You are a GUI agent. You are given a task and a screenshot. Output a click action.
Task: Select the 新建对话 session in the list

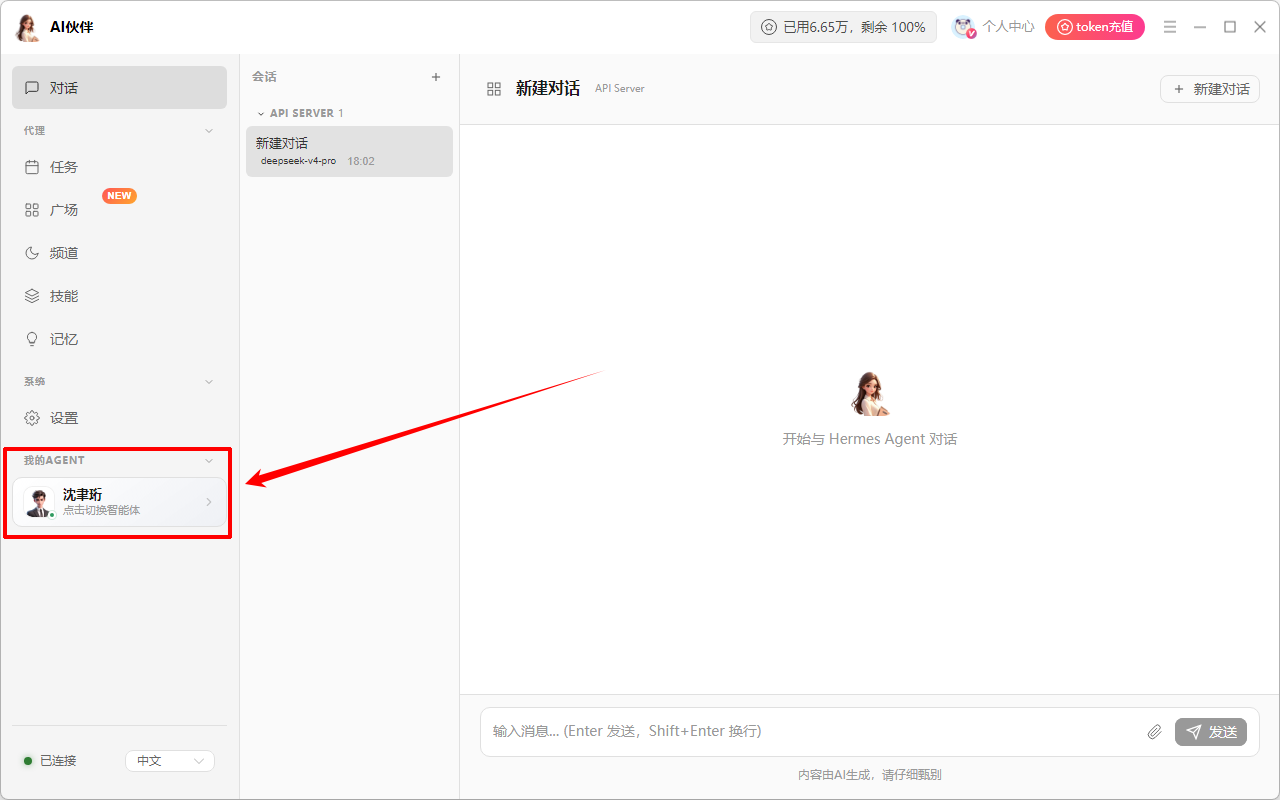tap(349, 151)
